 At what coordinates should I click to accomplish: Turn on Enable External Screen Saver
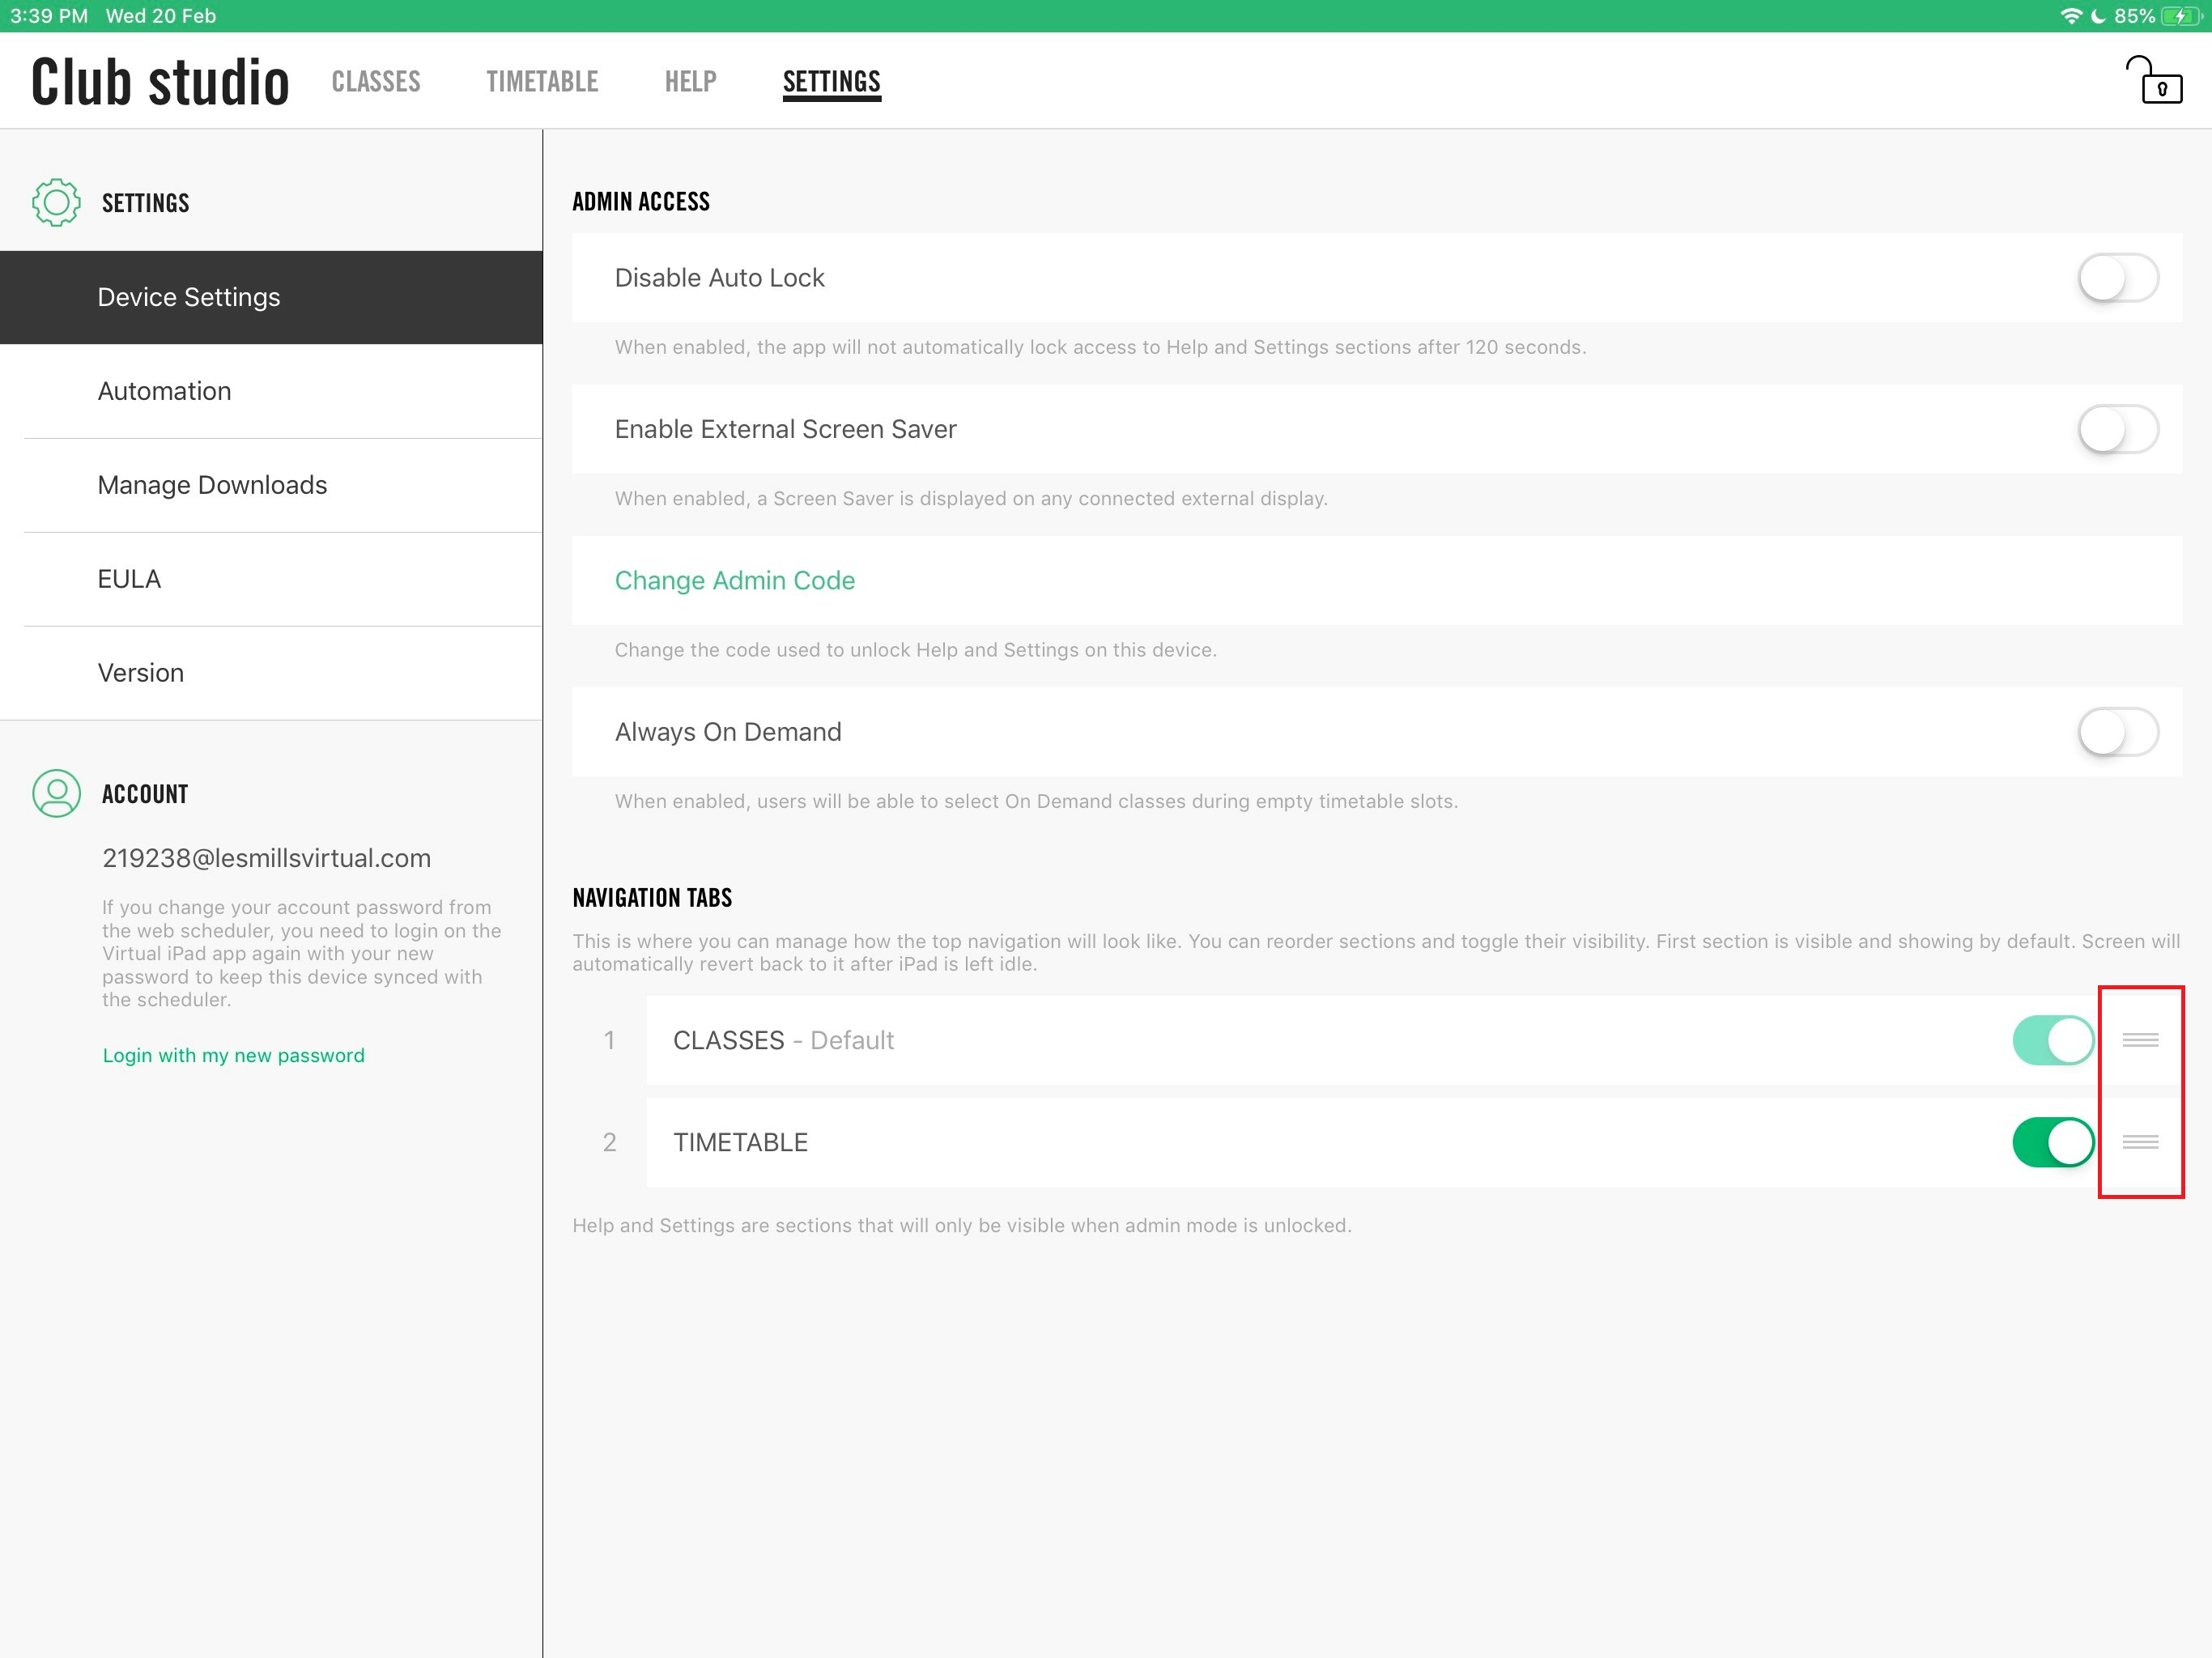click(2117, 429)
